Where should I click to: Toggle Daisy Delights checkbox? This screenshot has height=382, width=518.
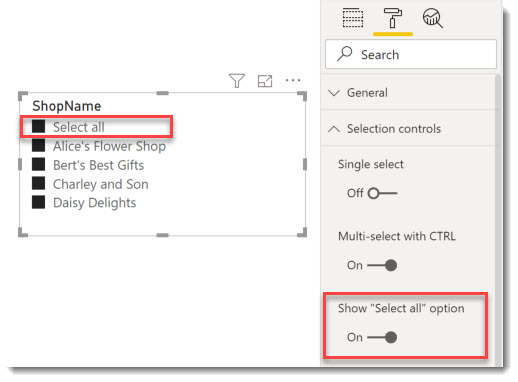[x=38, y=202]
